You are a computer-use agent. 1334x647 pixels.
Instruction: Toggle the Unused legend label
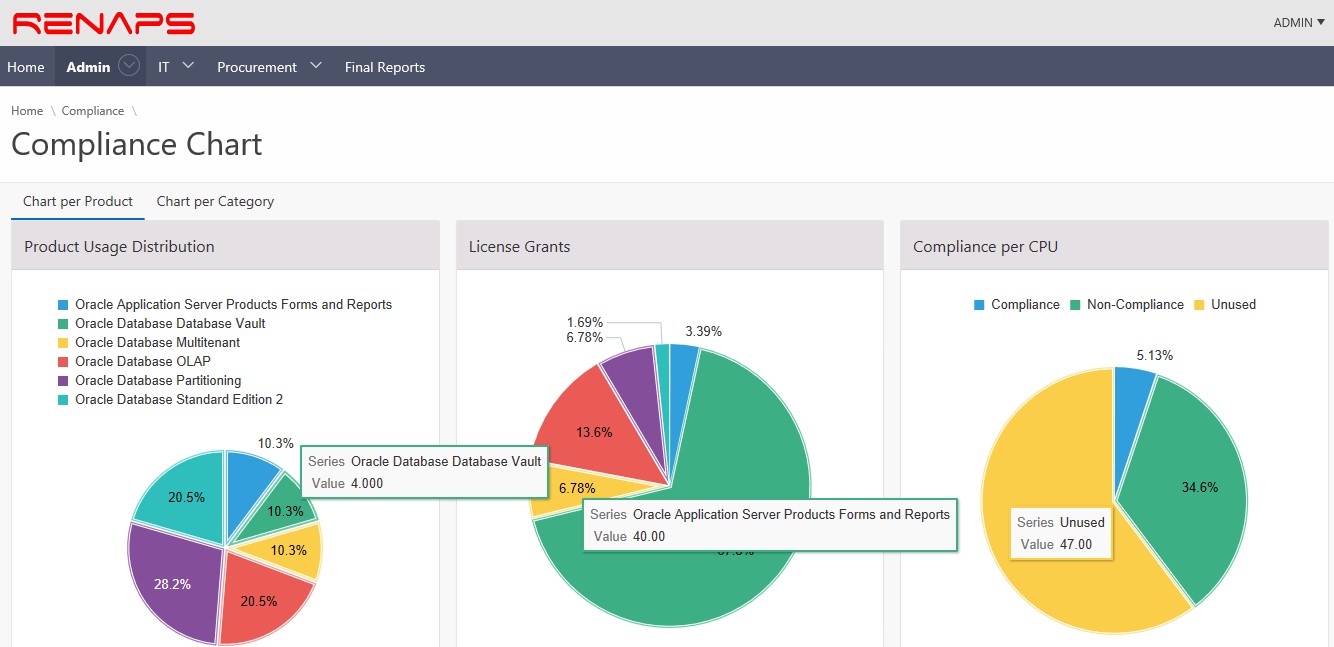pos(1233,304)
